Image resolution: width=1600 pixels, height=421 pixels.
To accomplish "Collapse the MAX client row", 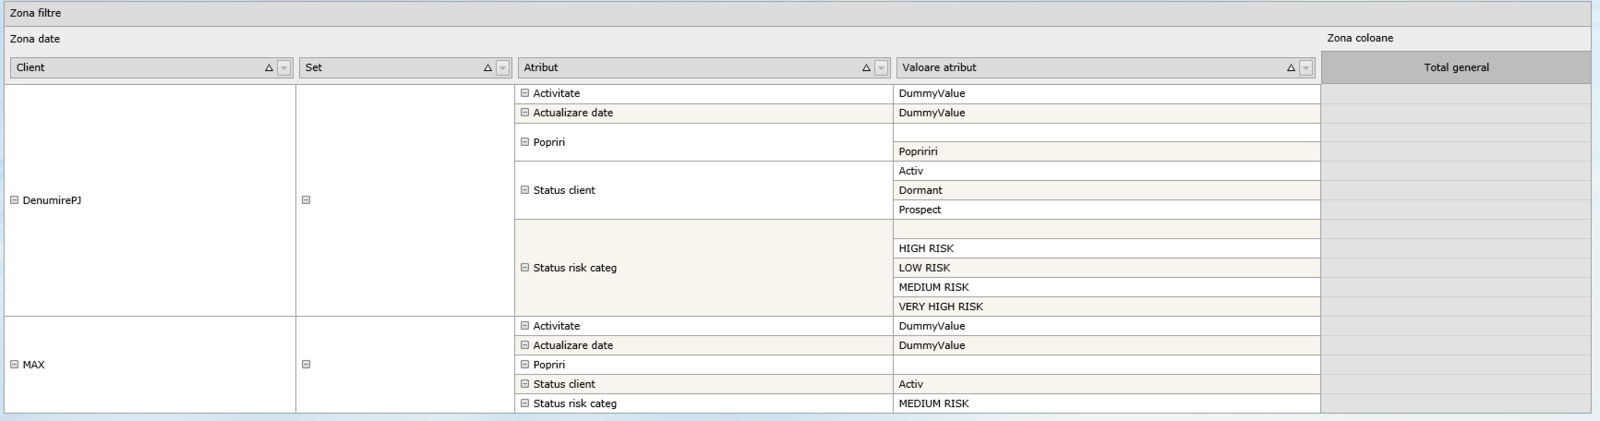I will click(14, 365).
